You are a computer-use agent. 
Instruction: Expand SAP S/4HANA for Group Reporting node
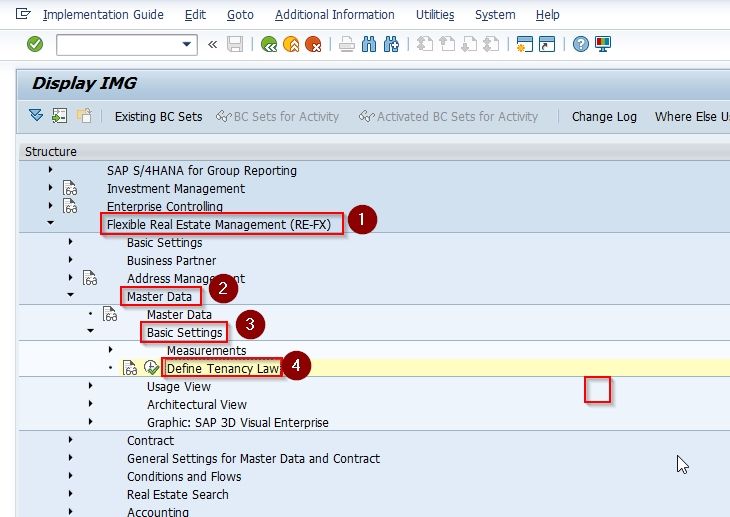(50, 170)
